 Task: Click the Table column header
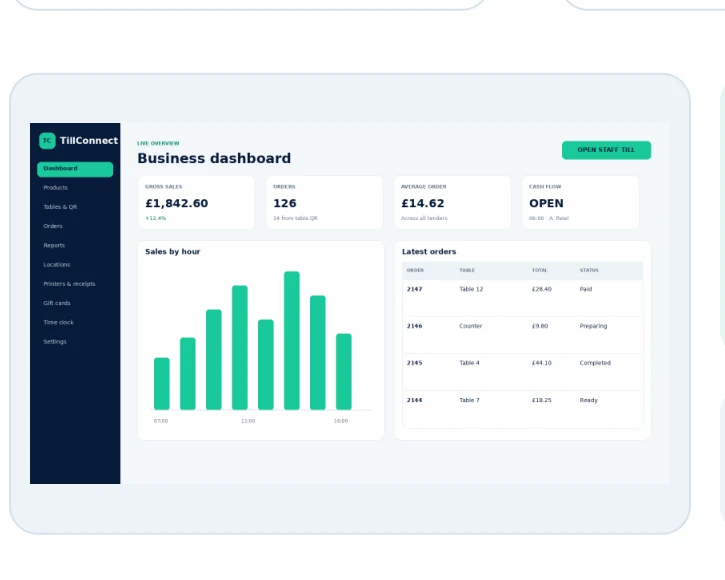tap(467, 270)
